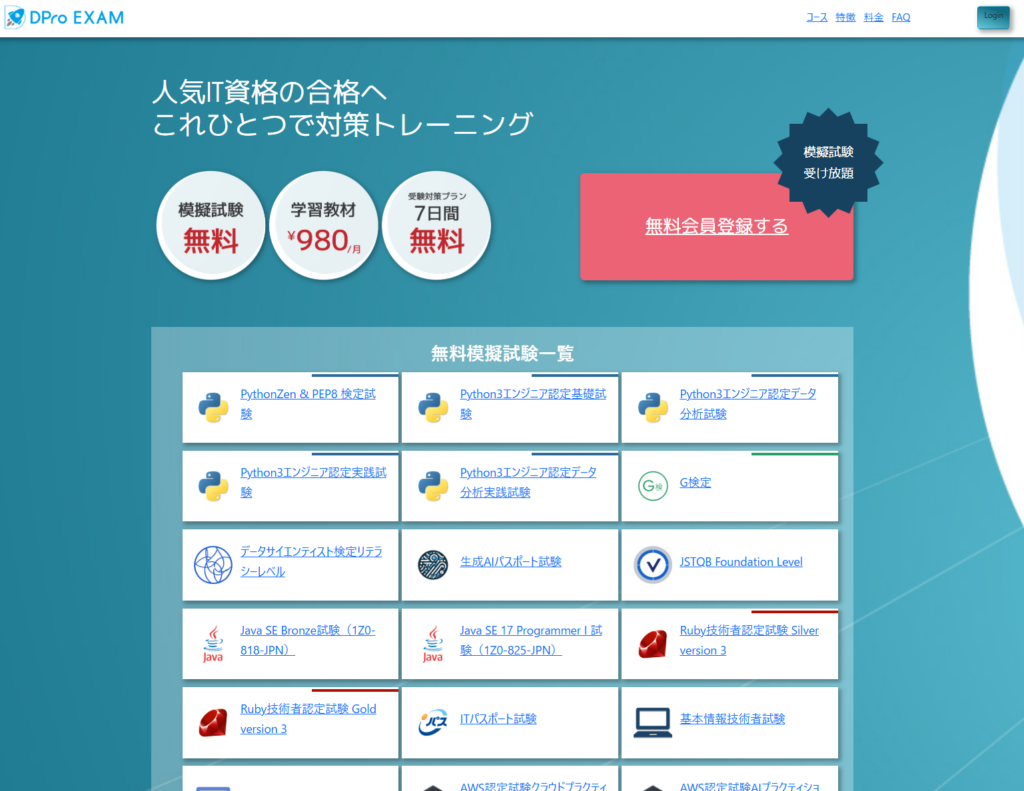Click the 模擬試験受け放題 starburst badge
This screenshot has height=791, width=1024.
(829, 162)
